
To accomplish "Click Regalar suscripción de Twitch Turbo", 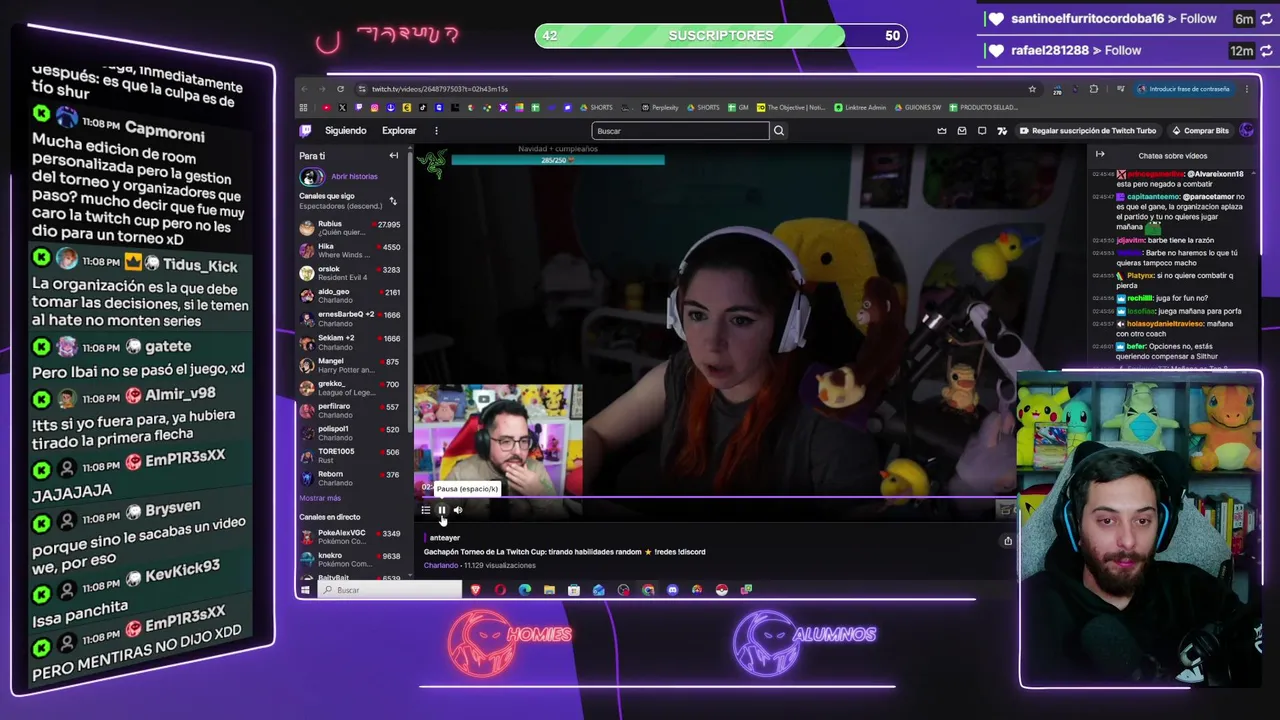I will tap(1088, 131).
